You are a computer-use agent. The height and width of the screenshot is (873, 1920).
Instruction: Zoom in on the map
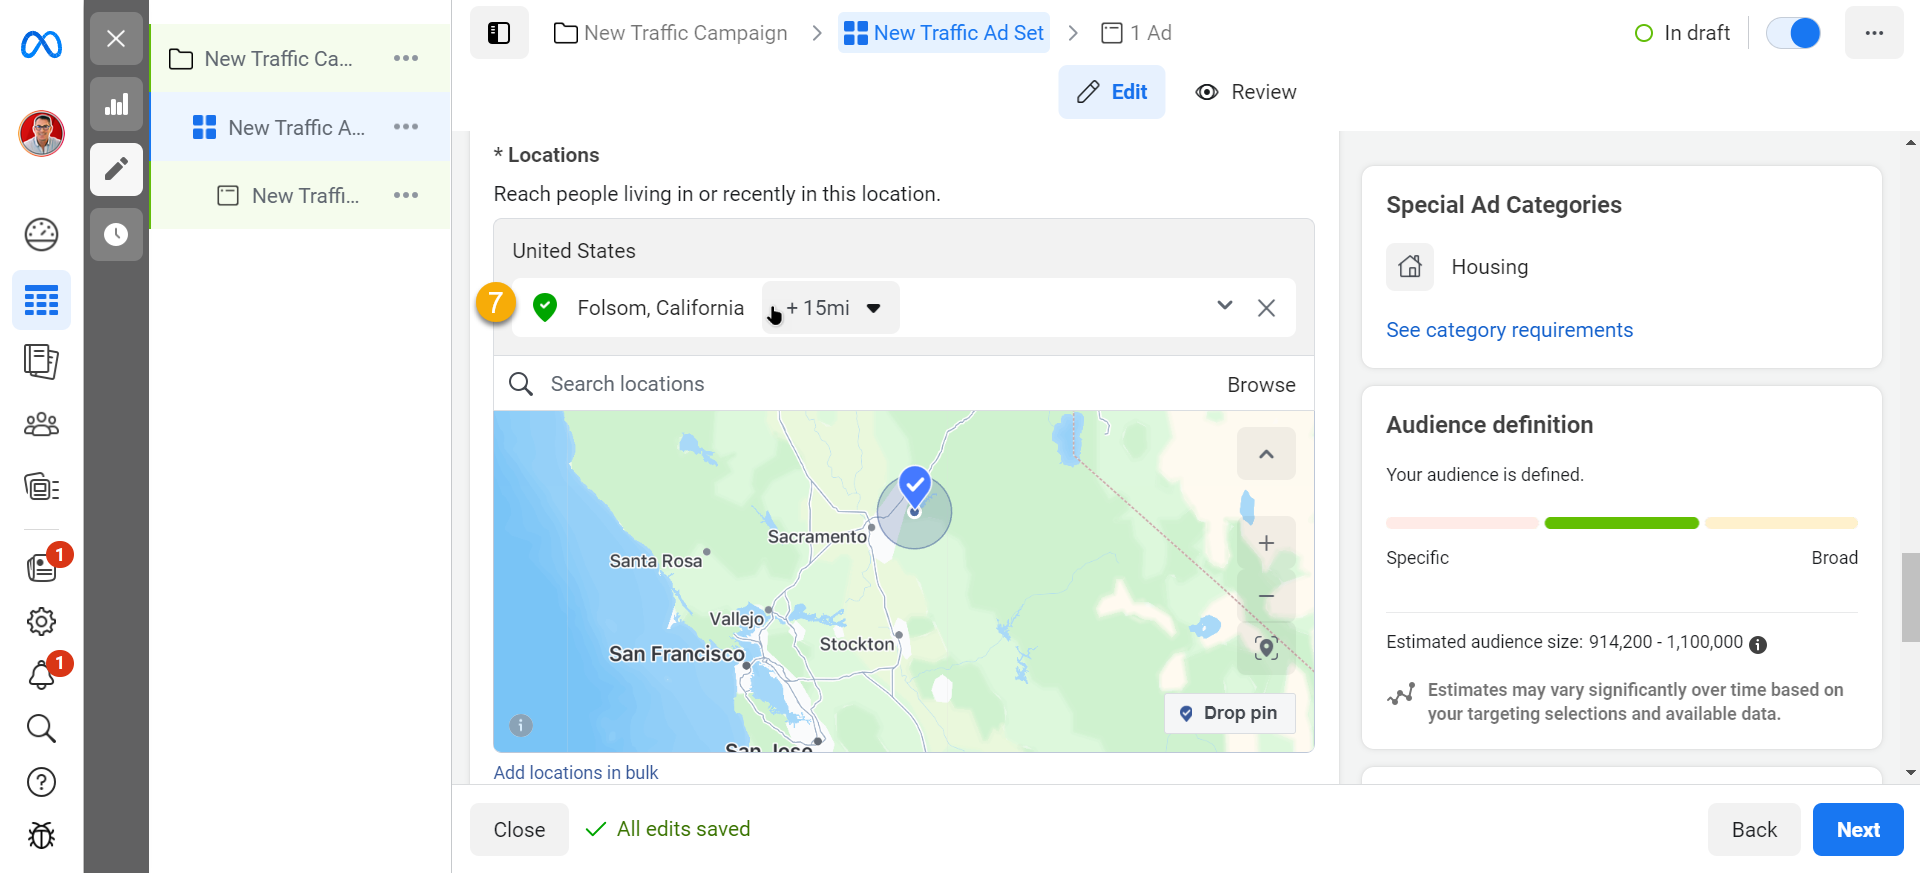click(1266, 543)
